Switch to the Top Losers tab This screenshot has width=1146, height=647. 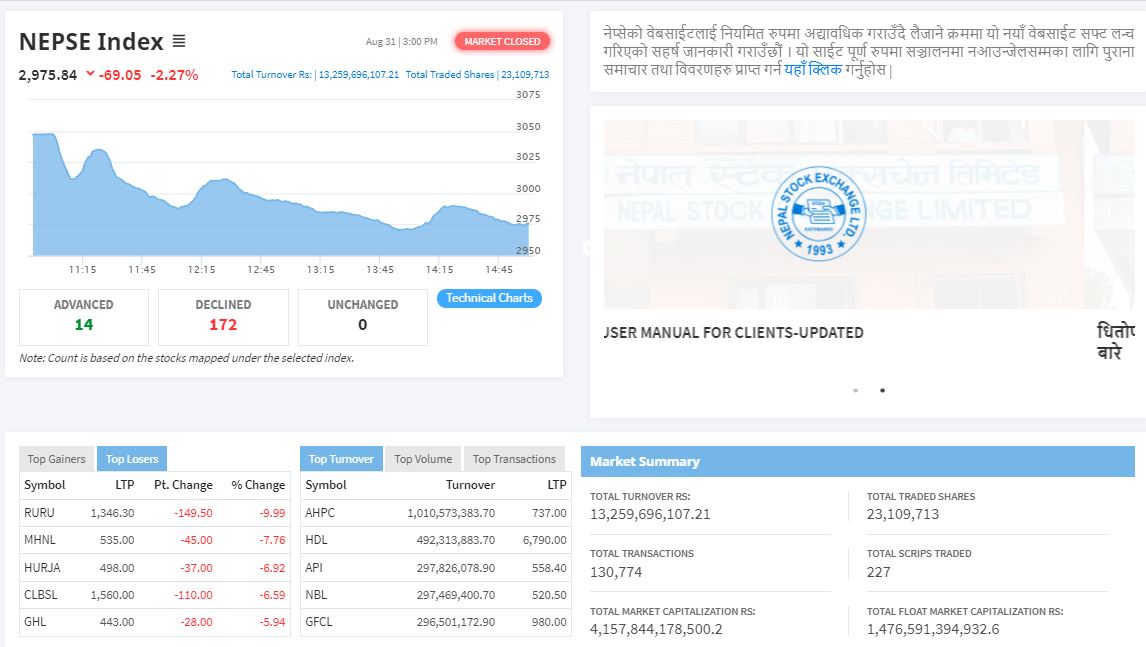132,459
